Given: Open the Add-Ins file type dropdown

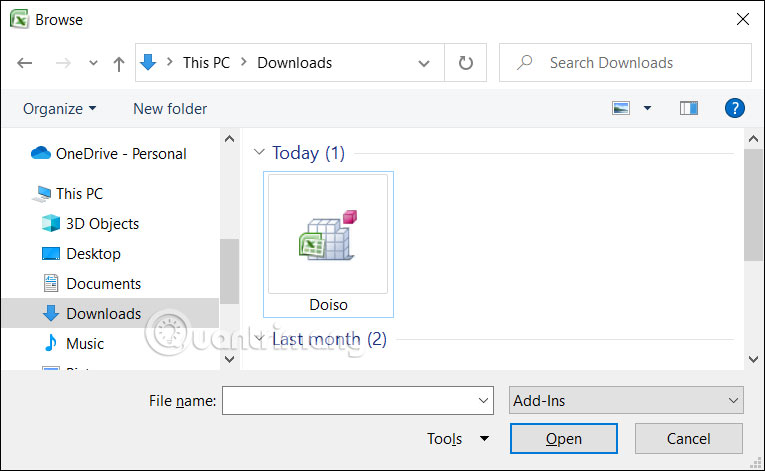Looking at the screenshot, I should pos(626,401).
